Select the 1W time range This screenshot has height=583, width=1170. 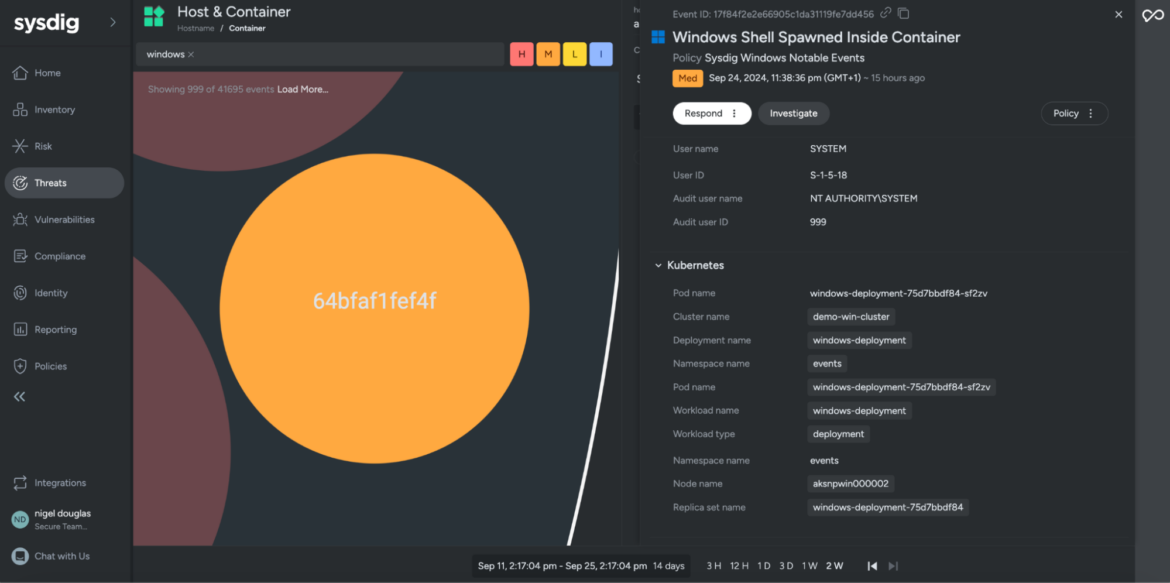pos(810,566)
